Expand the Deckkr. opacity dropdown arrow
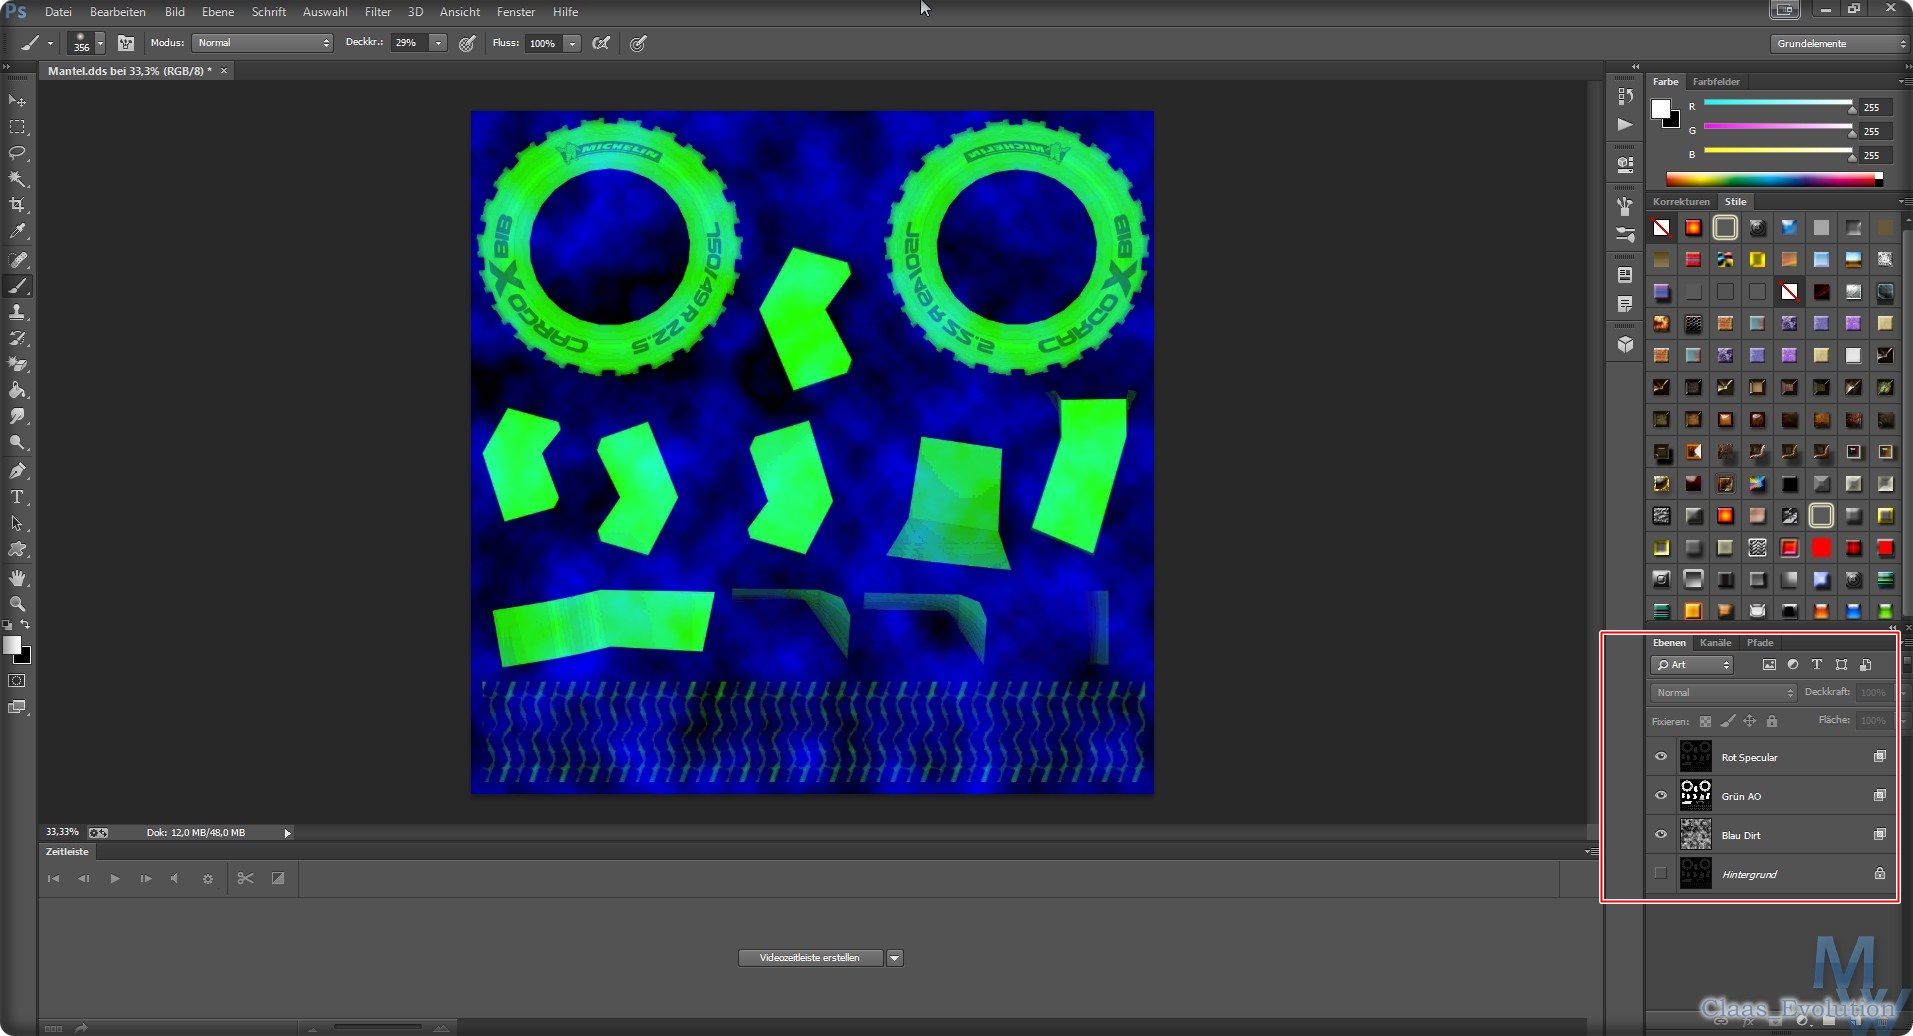Screen dimensions: 1913x1036 [x=438, y=43]
